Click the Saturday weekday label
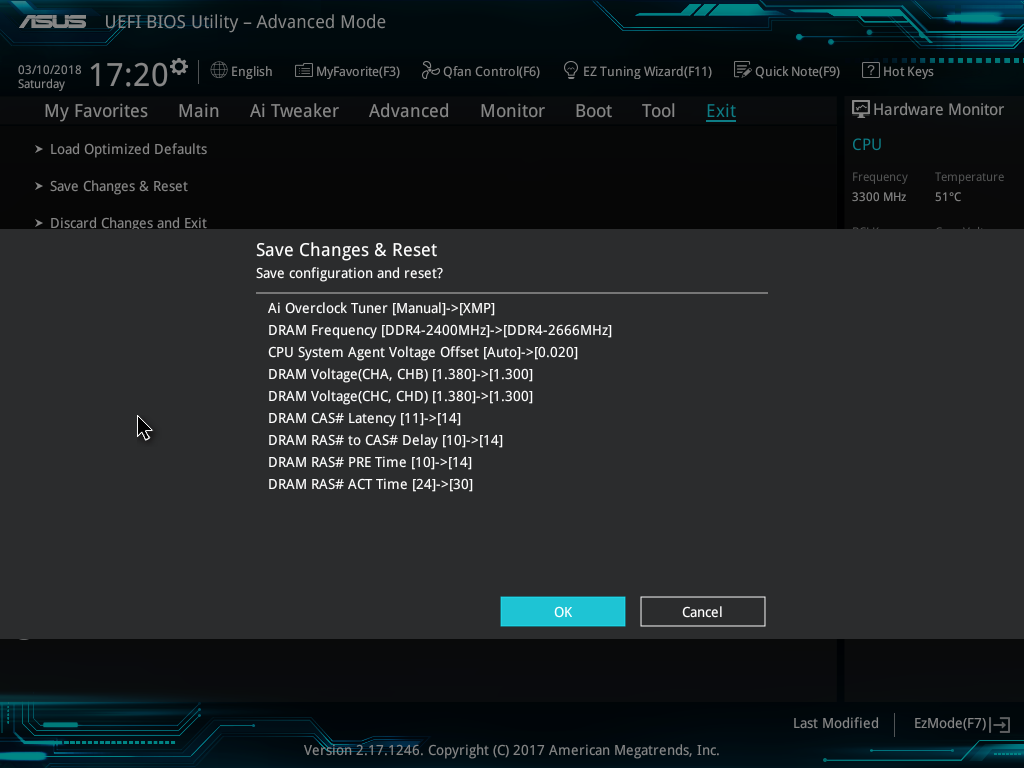 [x=41, y=84]
